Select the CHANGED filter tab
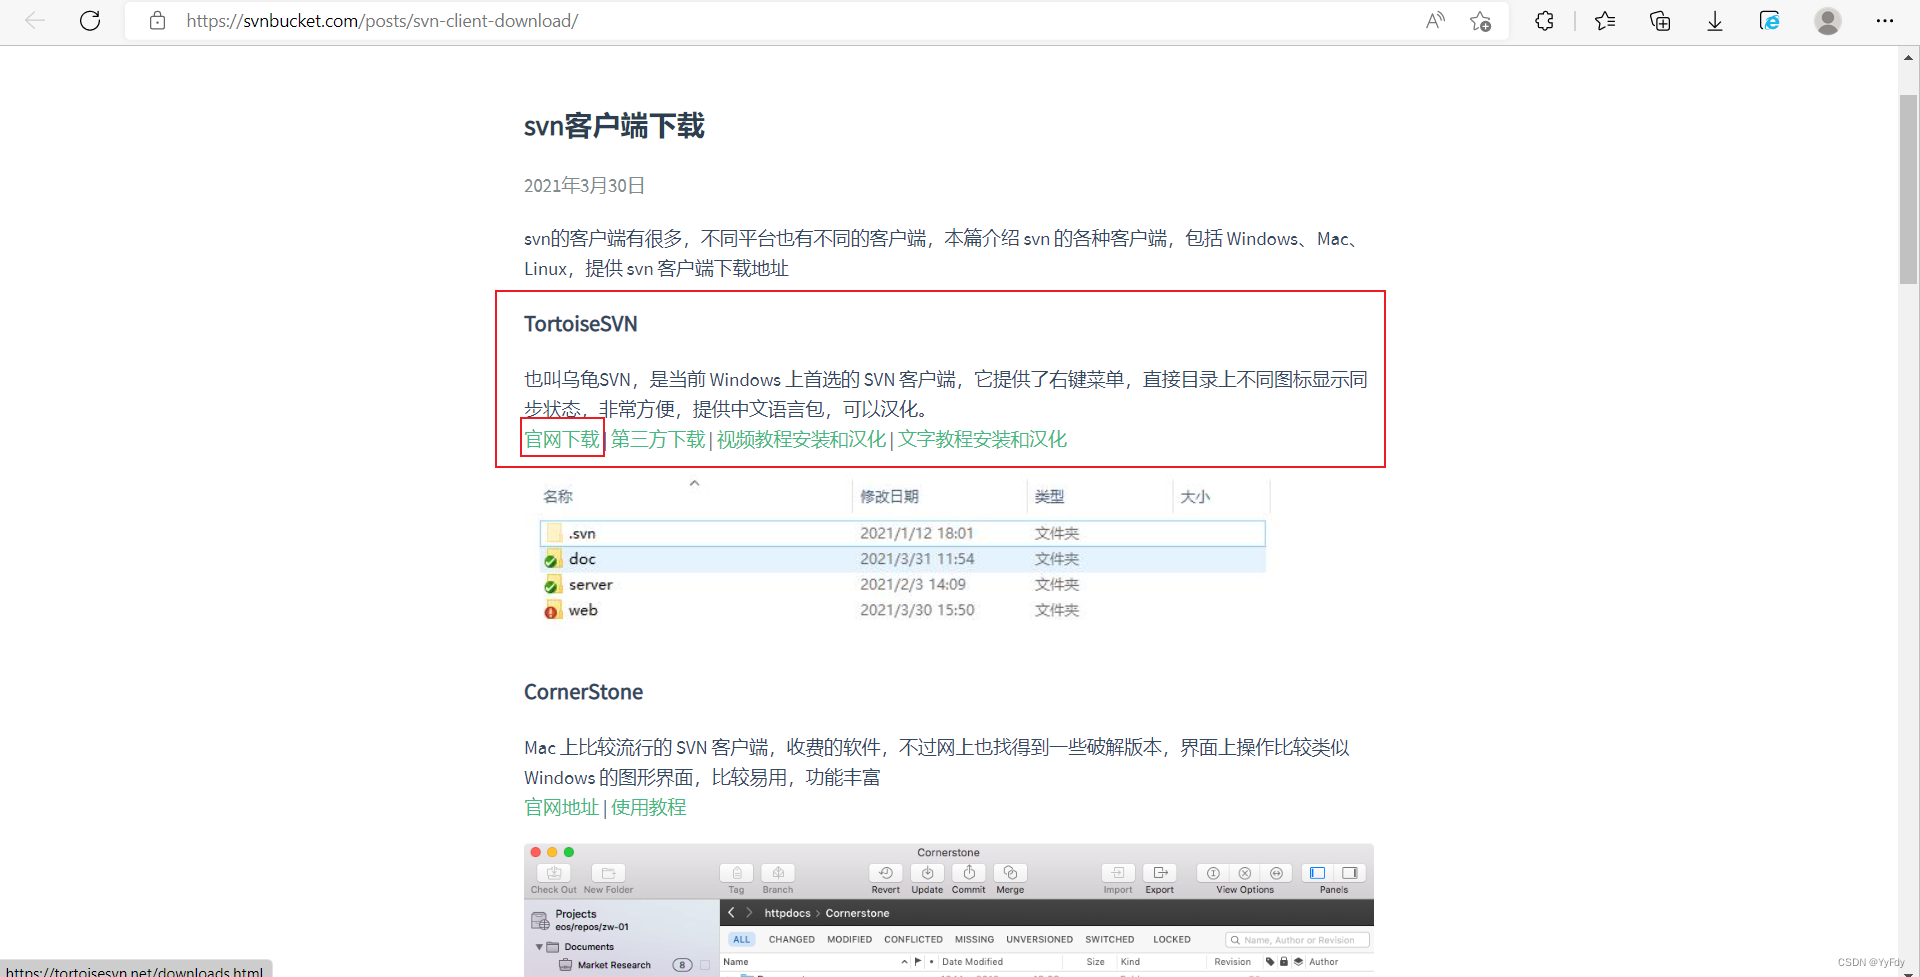1920x977 pixels. (791, 939)
